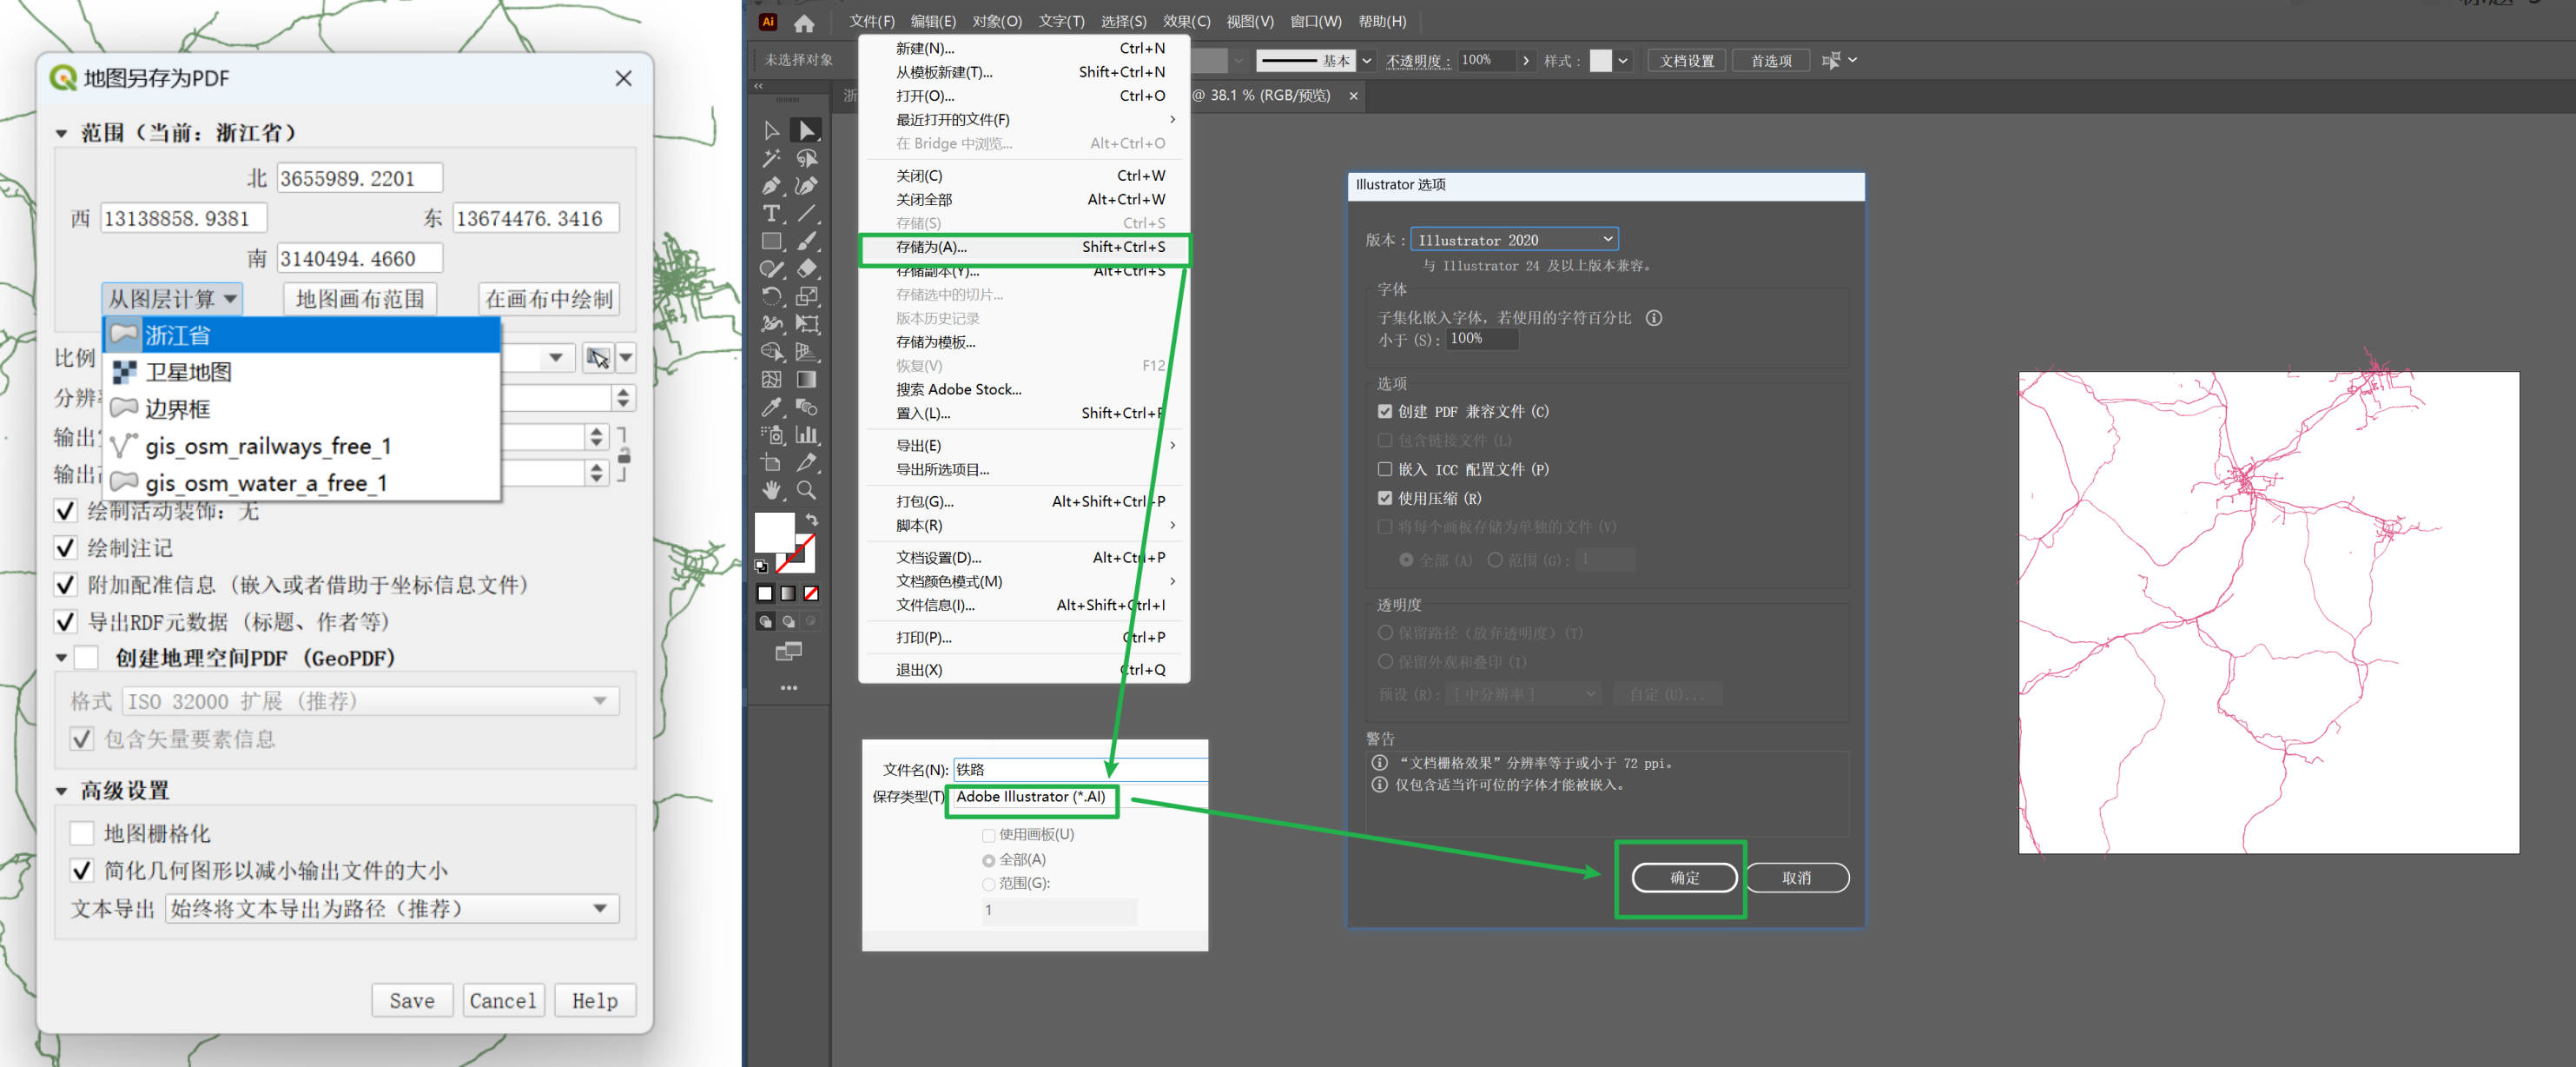The height and width of the screenshot is (1067, 2576).
Task: Click the white fill color swatch
Action: pos(773,531)
